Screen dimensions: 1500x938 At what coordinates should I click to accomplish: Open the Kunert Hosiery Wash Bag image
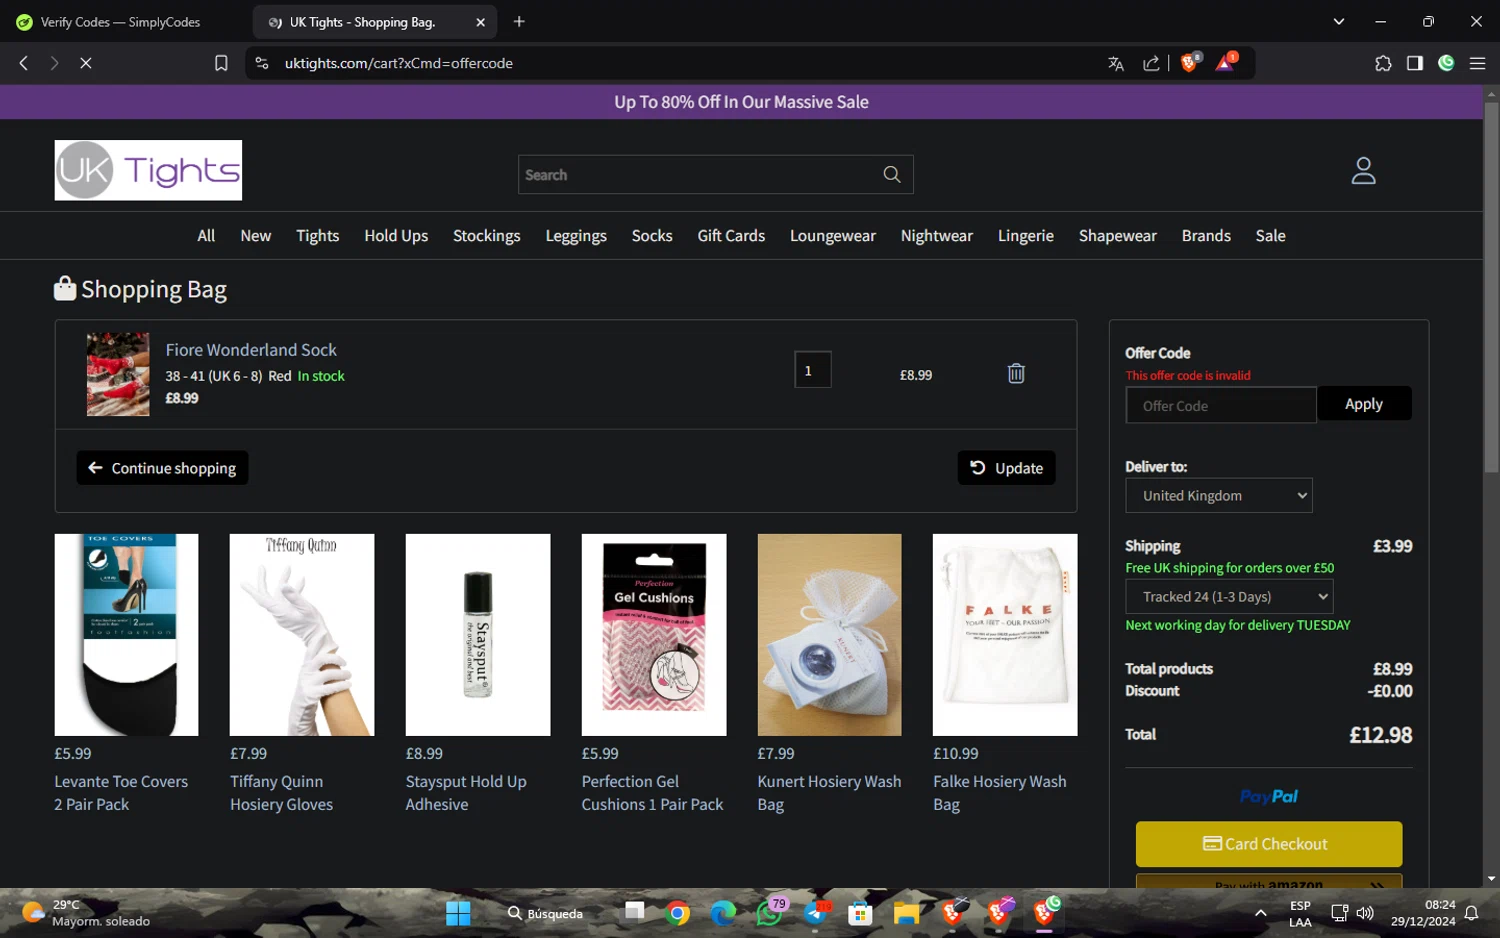[829, 635]
